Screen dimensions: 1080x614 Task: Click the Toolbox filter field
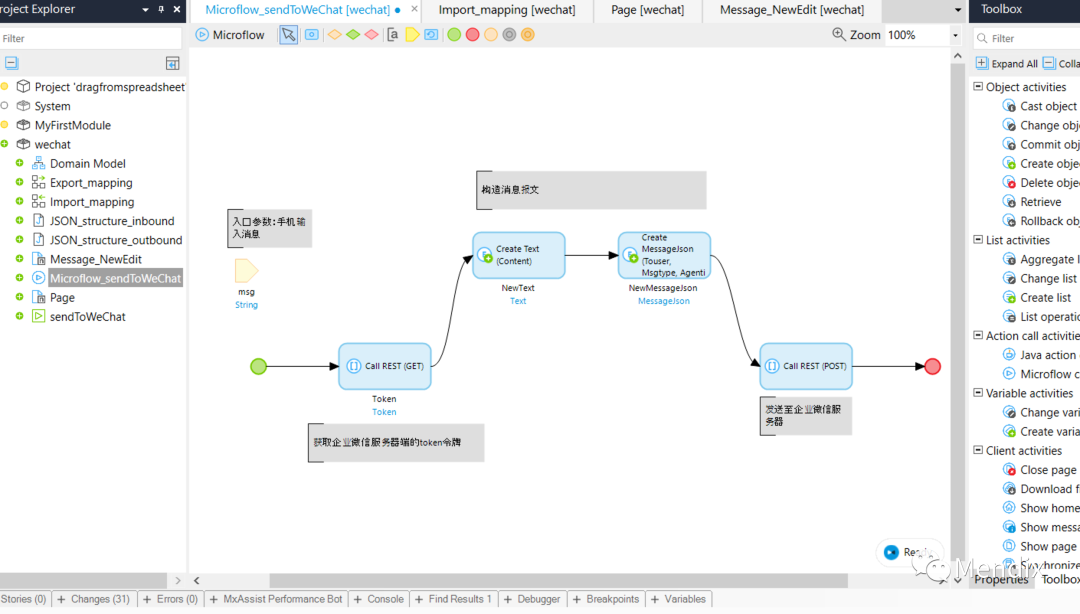(x=1026, y=39)
